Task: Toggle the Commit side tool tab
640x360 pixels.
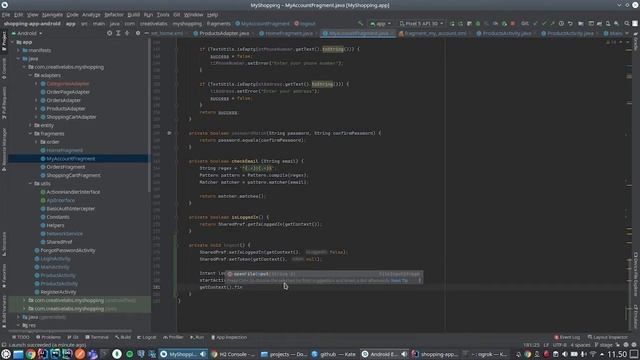Action: pyautogui.click(x=4, y=69)
